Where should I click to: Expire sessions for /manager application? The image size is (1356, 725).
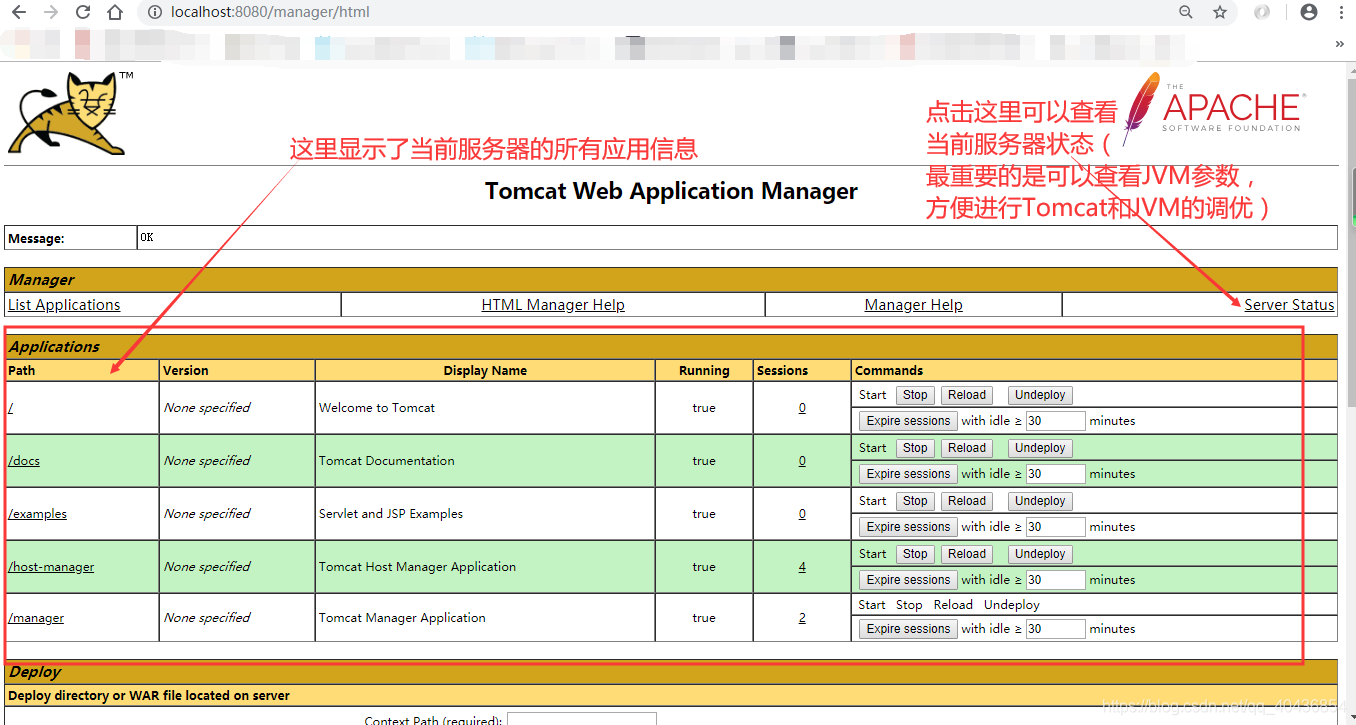(908, 629)
